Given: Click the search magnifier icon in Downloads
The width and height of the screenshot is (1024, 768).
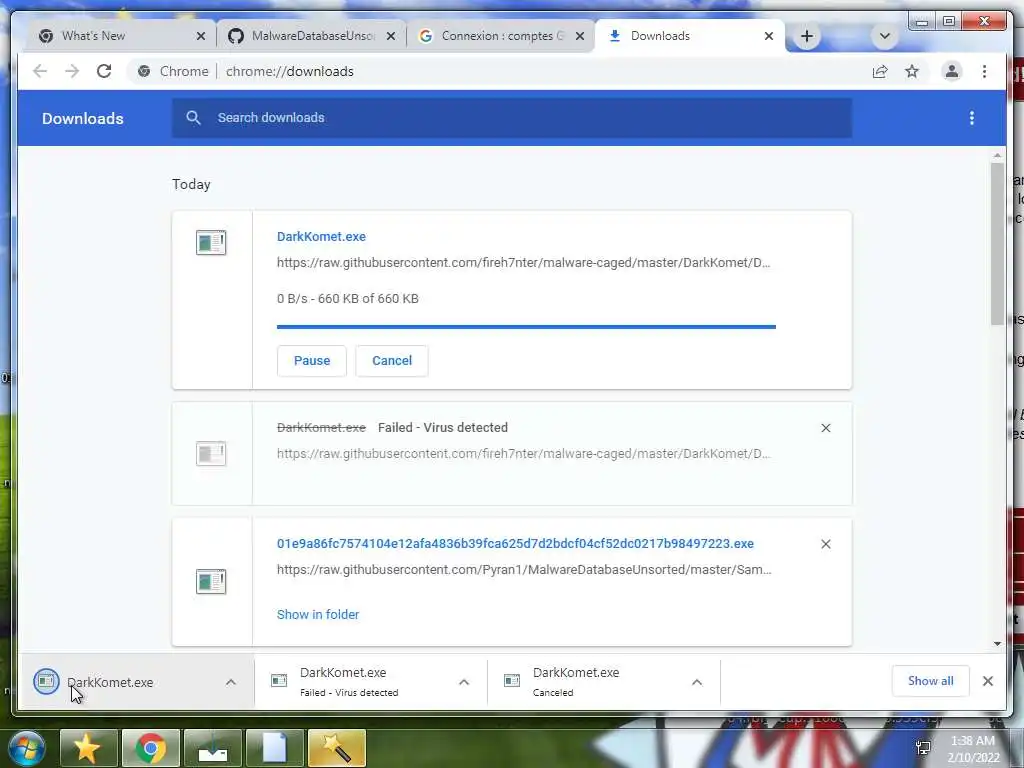Looking at the screenshot, I should 193,118.
